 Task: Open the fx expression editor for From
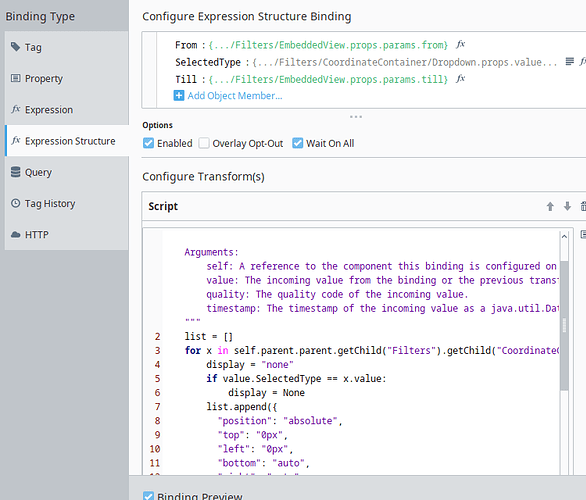point(460,45)
